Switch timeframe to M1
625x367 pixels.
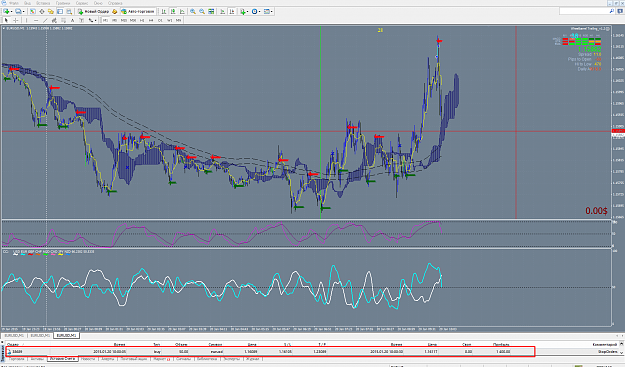105,20
